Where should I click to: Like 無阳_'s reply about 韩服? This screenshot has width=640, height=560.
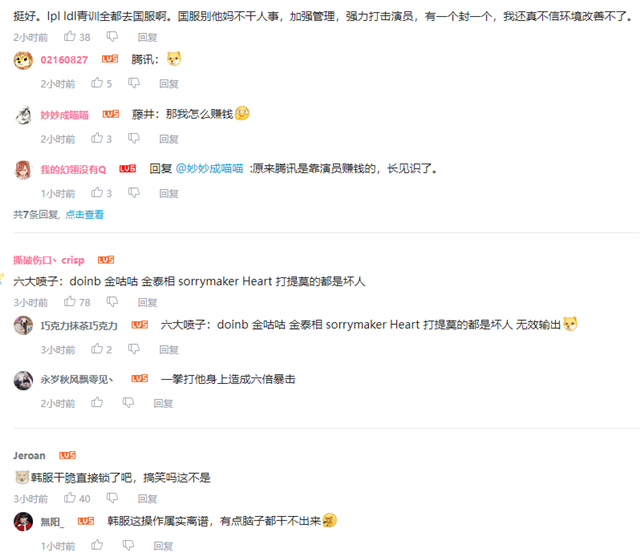(97, 545)
